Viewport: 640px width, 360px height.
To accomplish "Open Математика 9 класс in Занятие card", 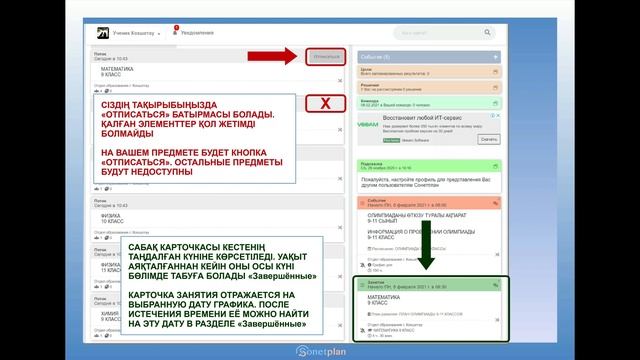I will (384, 300).
